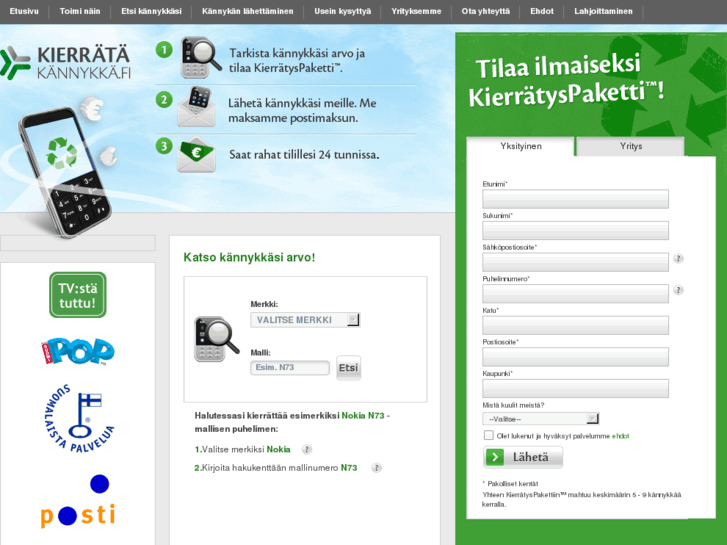Switch to the Yritys tab
This screenshot has height=545, width=727.
point(631,146)
